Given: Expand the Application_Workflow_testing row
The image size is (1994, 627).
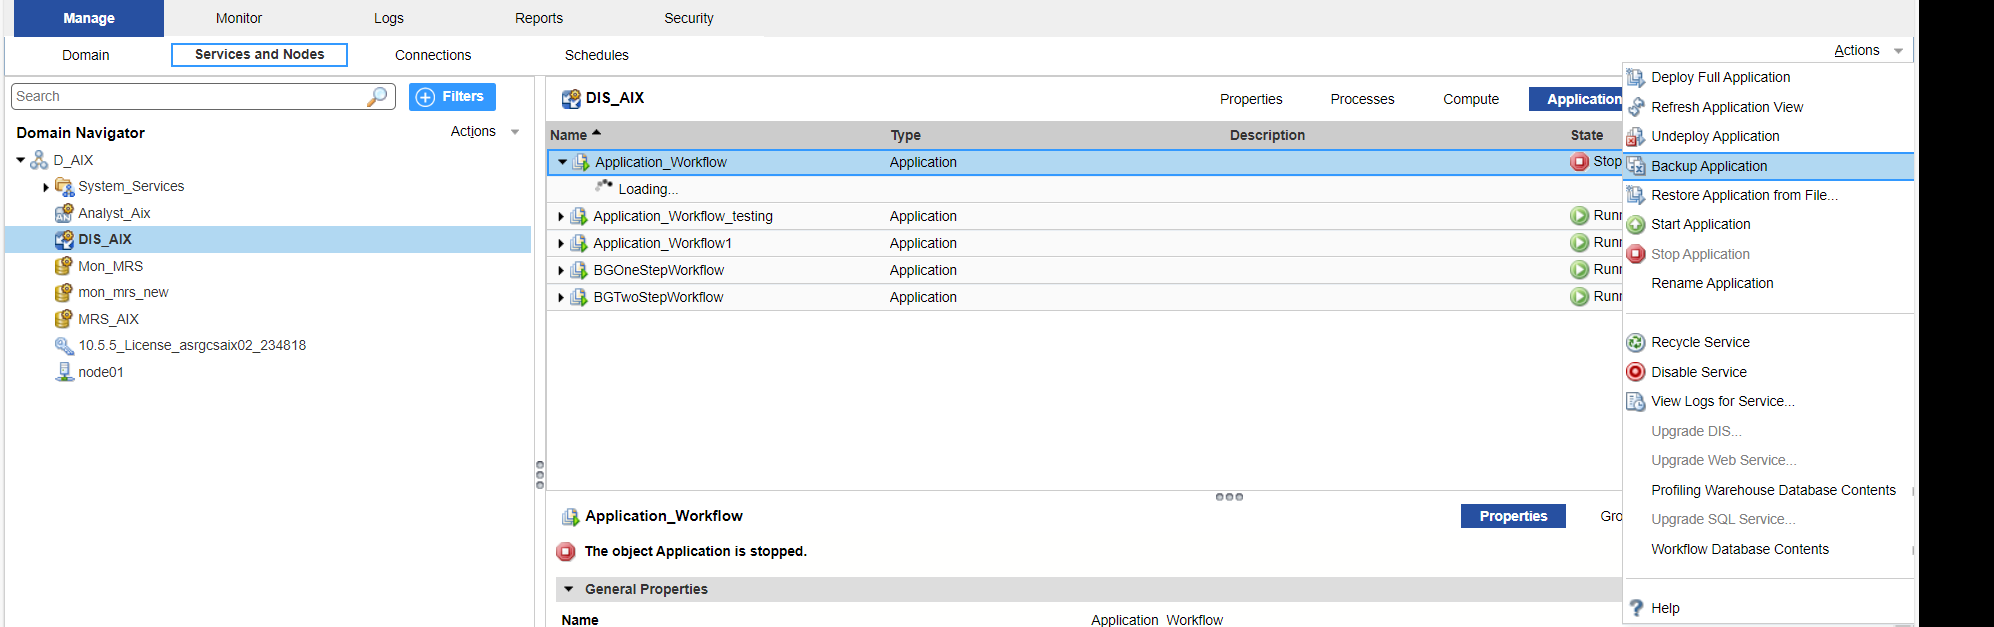Looking at the screenshot, I should pyautogui.click(x=561, y=216).
